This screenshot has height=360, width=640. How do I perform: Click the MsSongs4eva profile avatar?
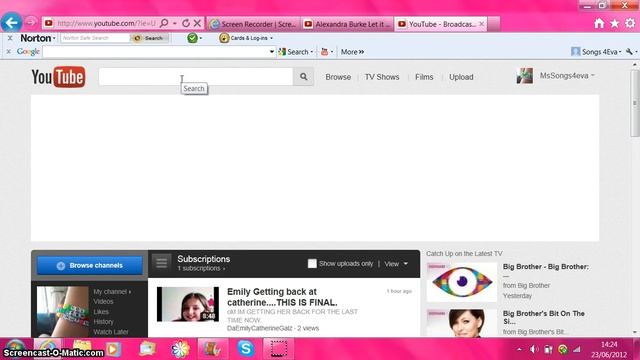pyautogui.click(x=524, y=76)
